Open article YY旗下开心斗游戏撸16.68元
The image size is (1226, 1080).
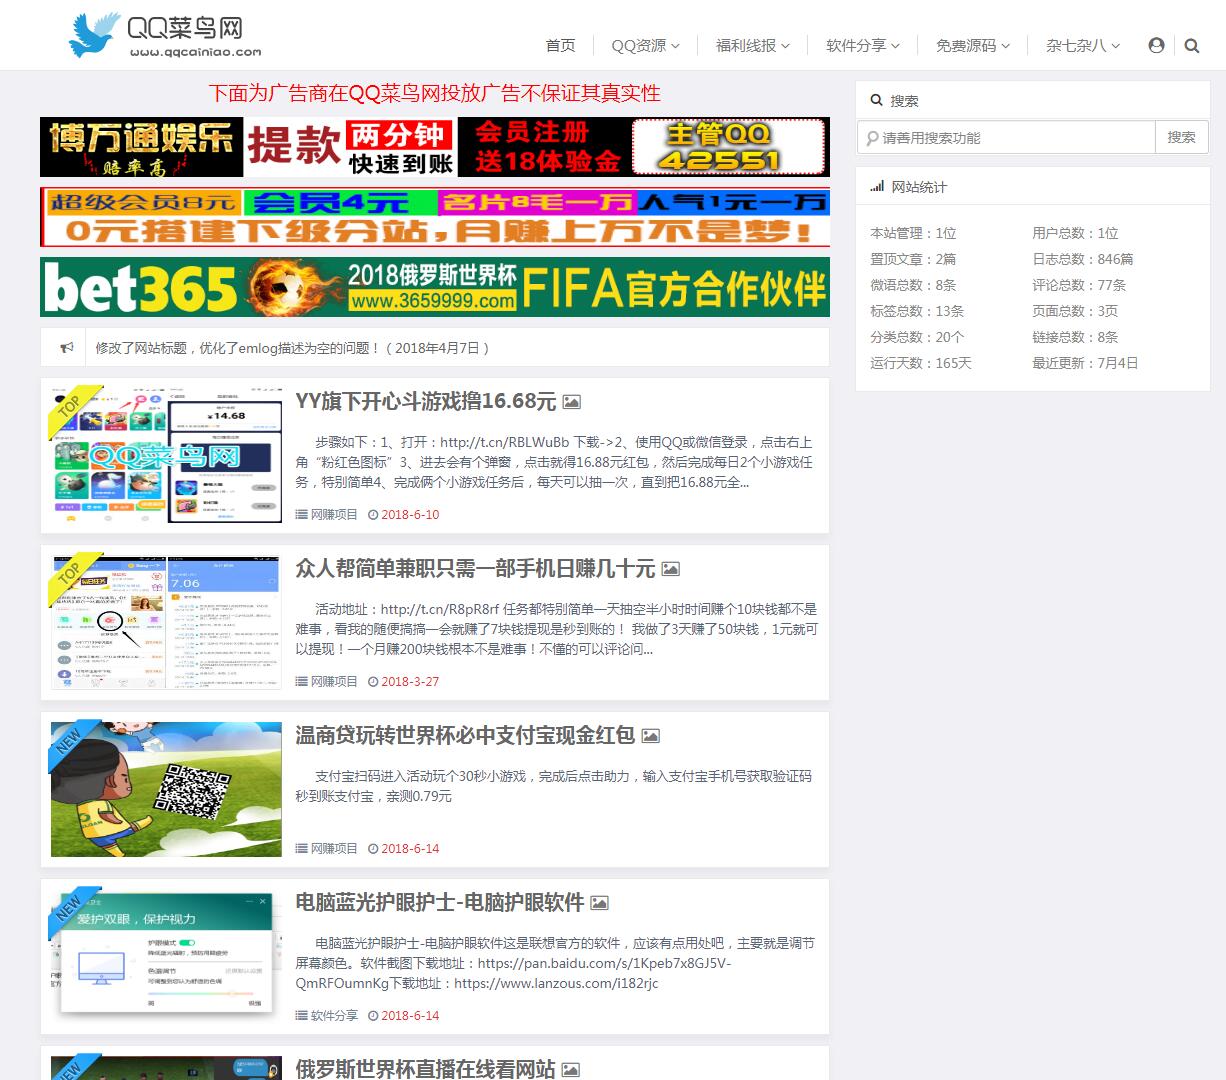click(x=425, y=402)
